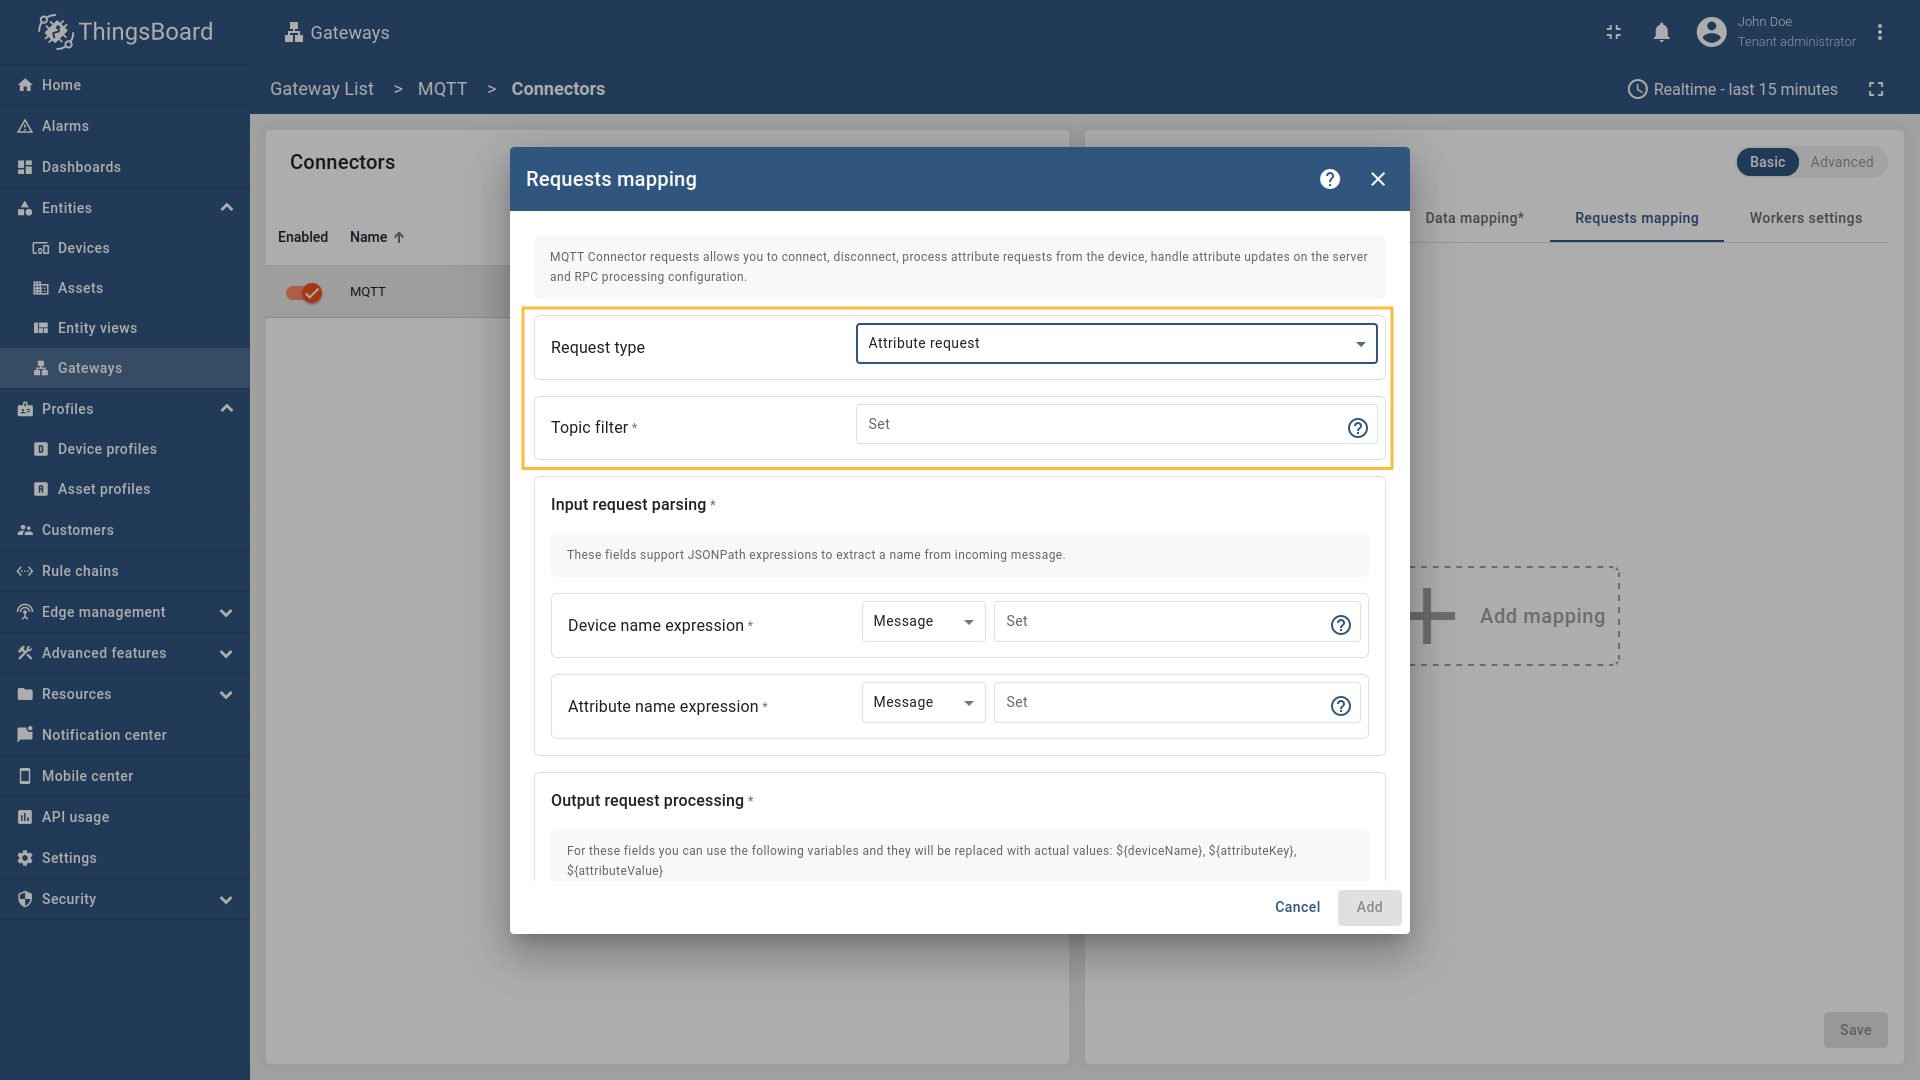Open Devices from the sidebar

point(85,247)
